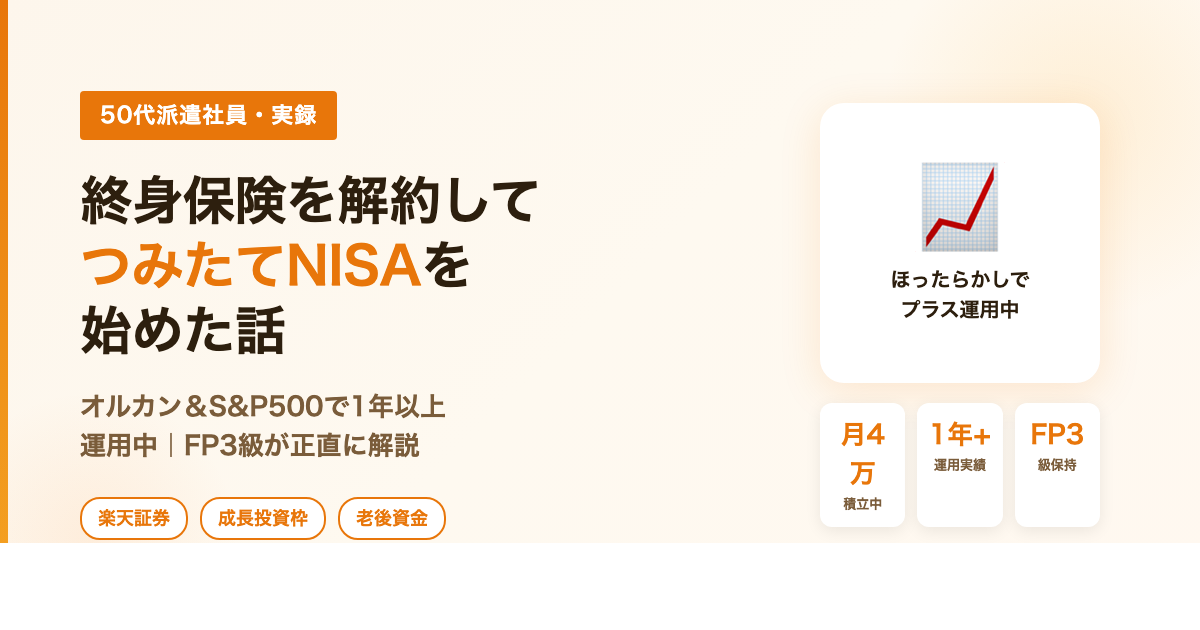The width and height of the screenshot is (1200, 630).
Task: Click the orange 50代派遣社員・実録 badge
Action: [208, 115]
